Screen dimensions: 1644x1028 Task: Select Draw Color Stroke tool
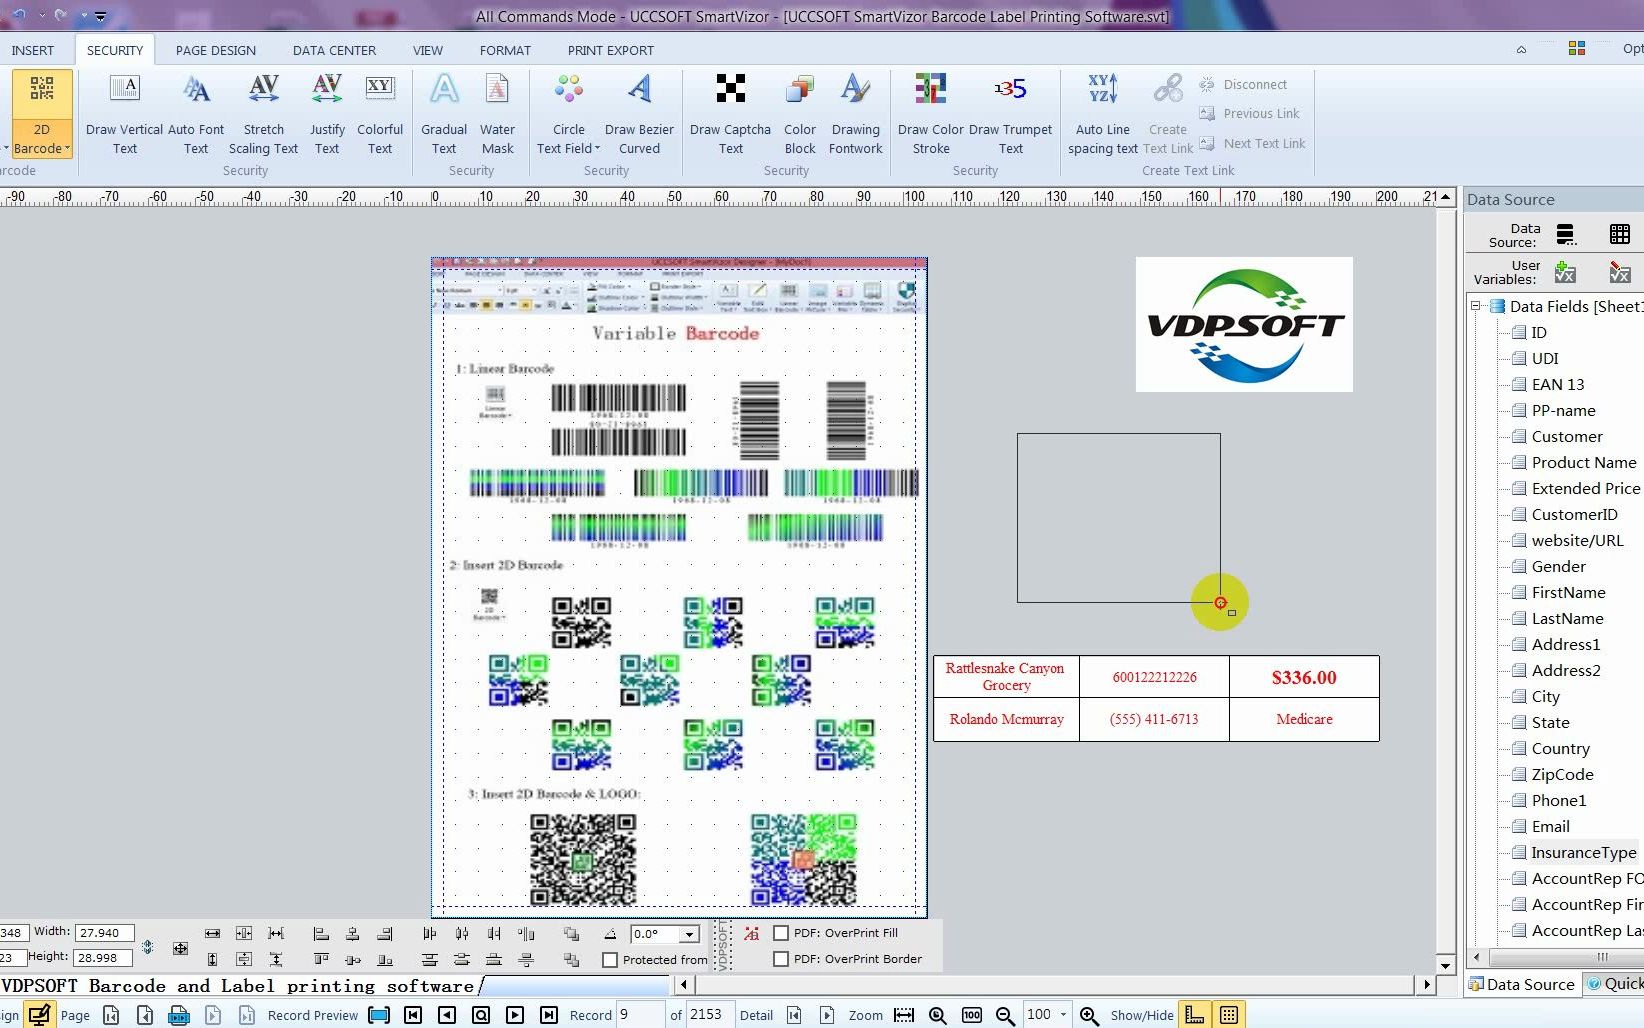pyautogui.click(x=931, y=115)
